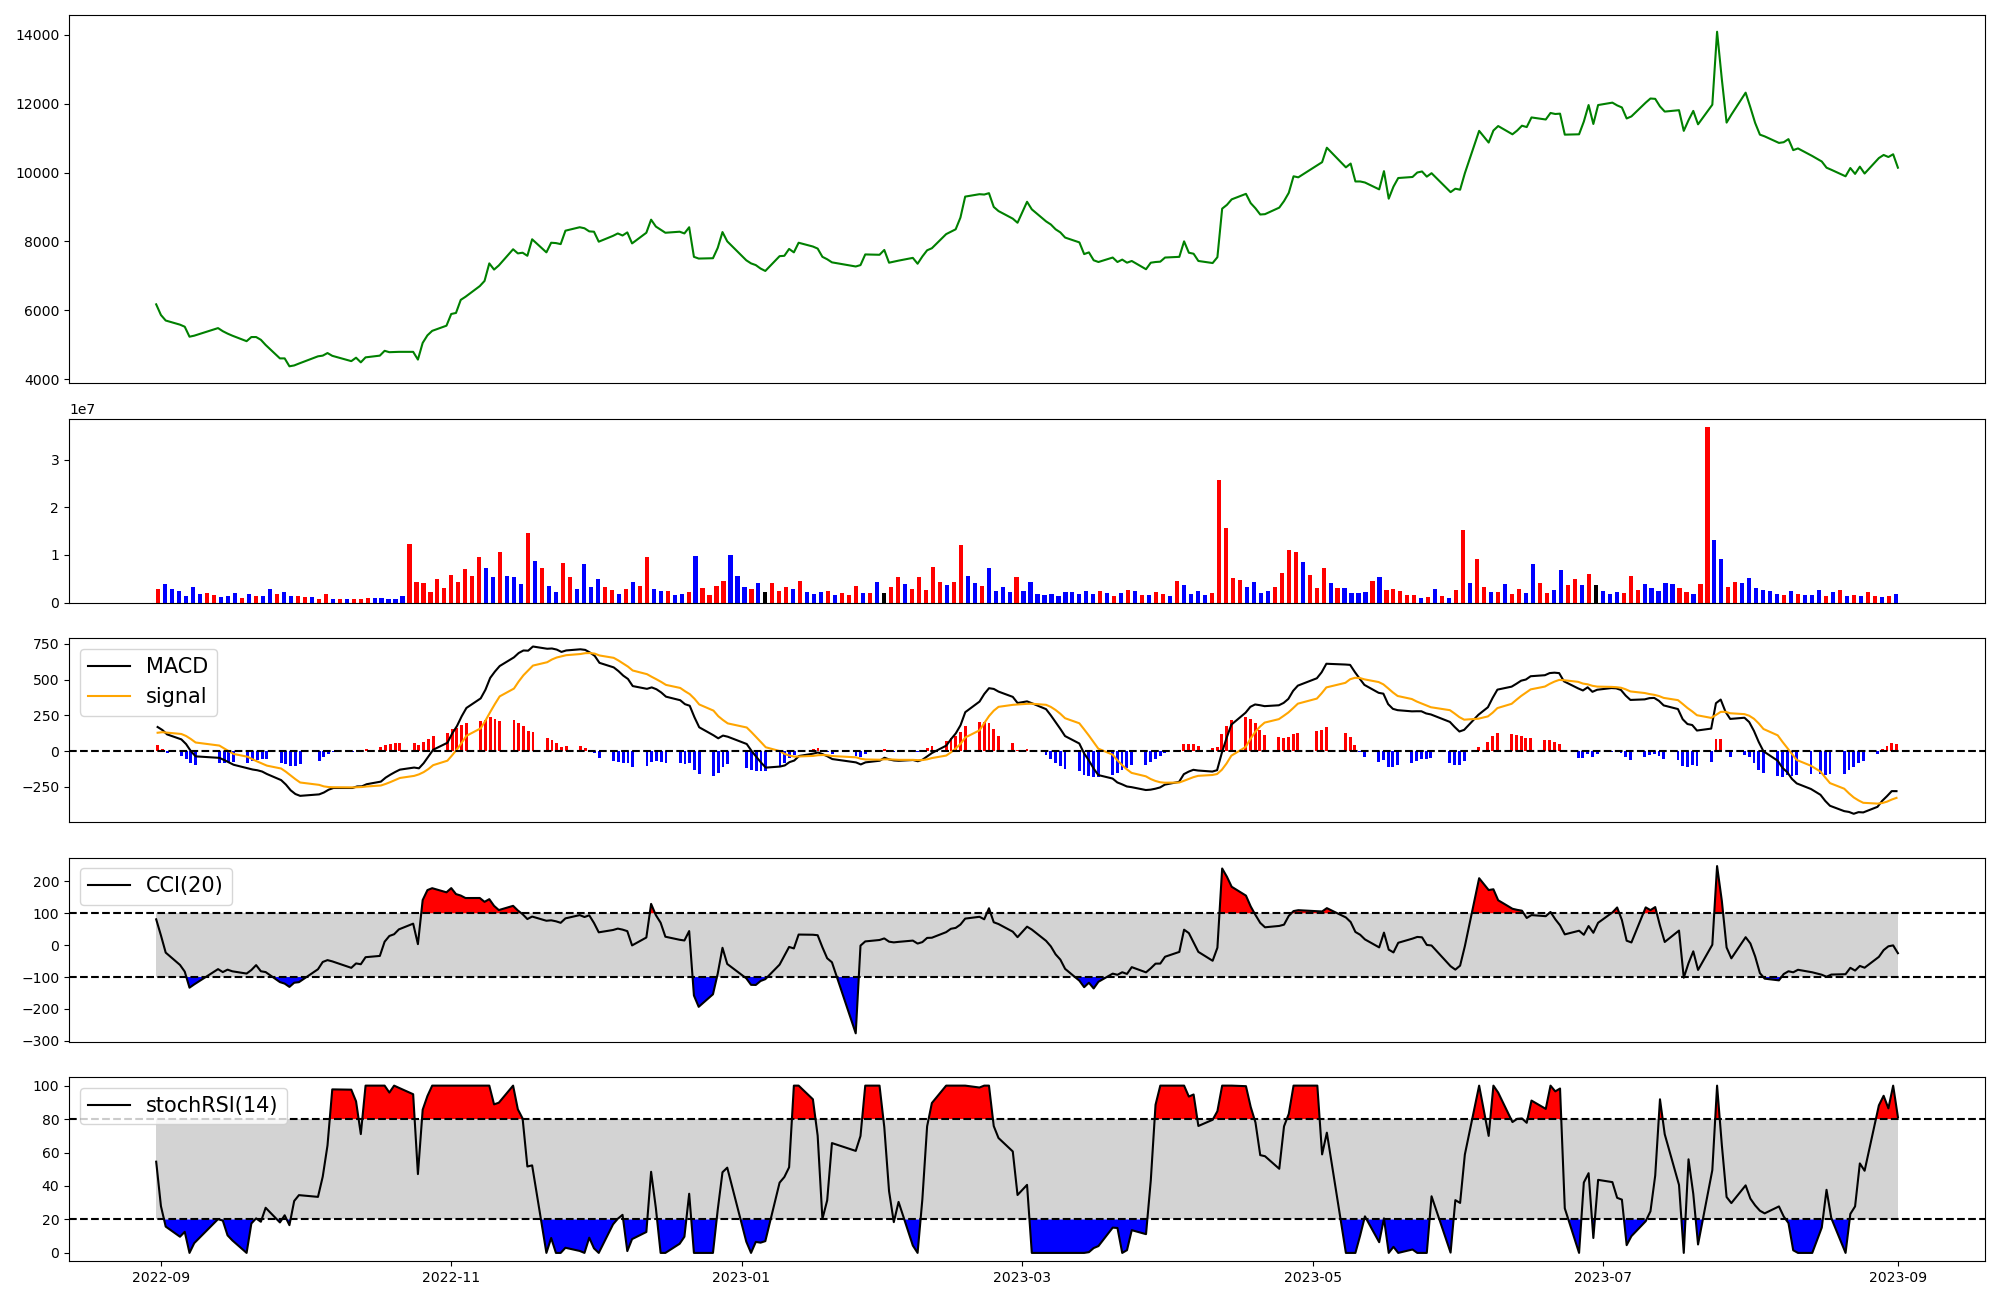
Task: Click the 2022-11 x-axis date label
Action: 451,1277
